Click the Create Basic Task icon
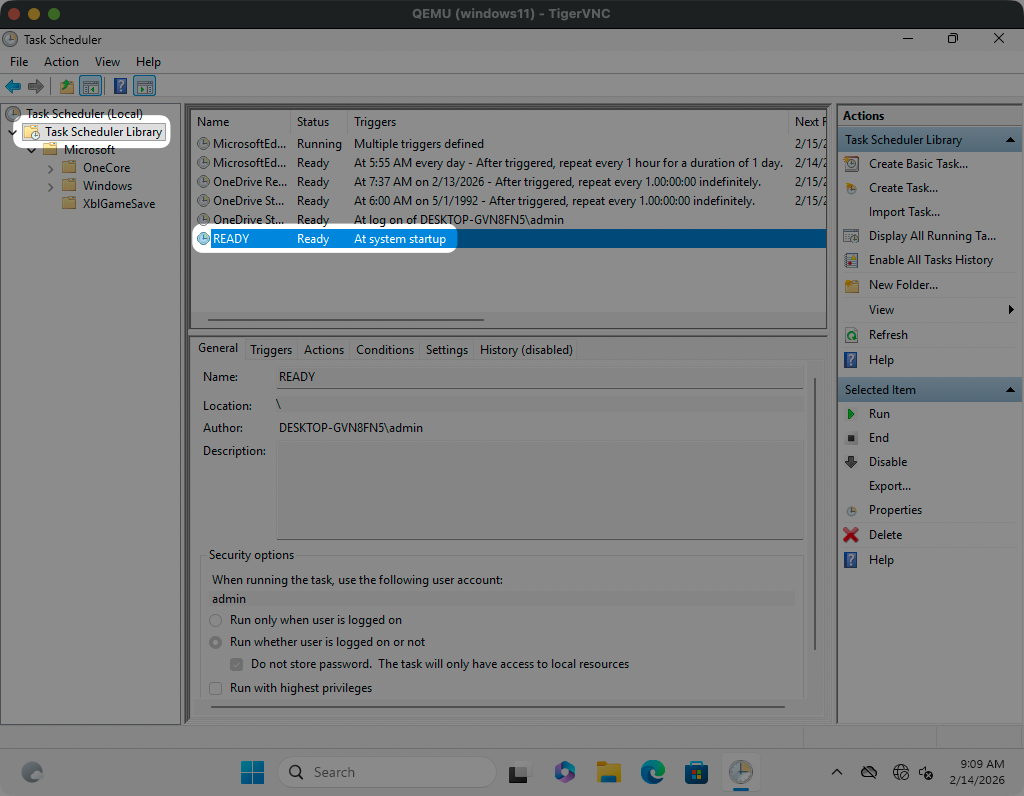The width and height of the screenshot is (1024, 796). [851, 164]
